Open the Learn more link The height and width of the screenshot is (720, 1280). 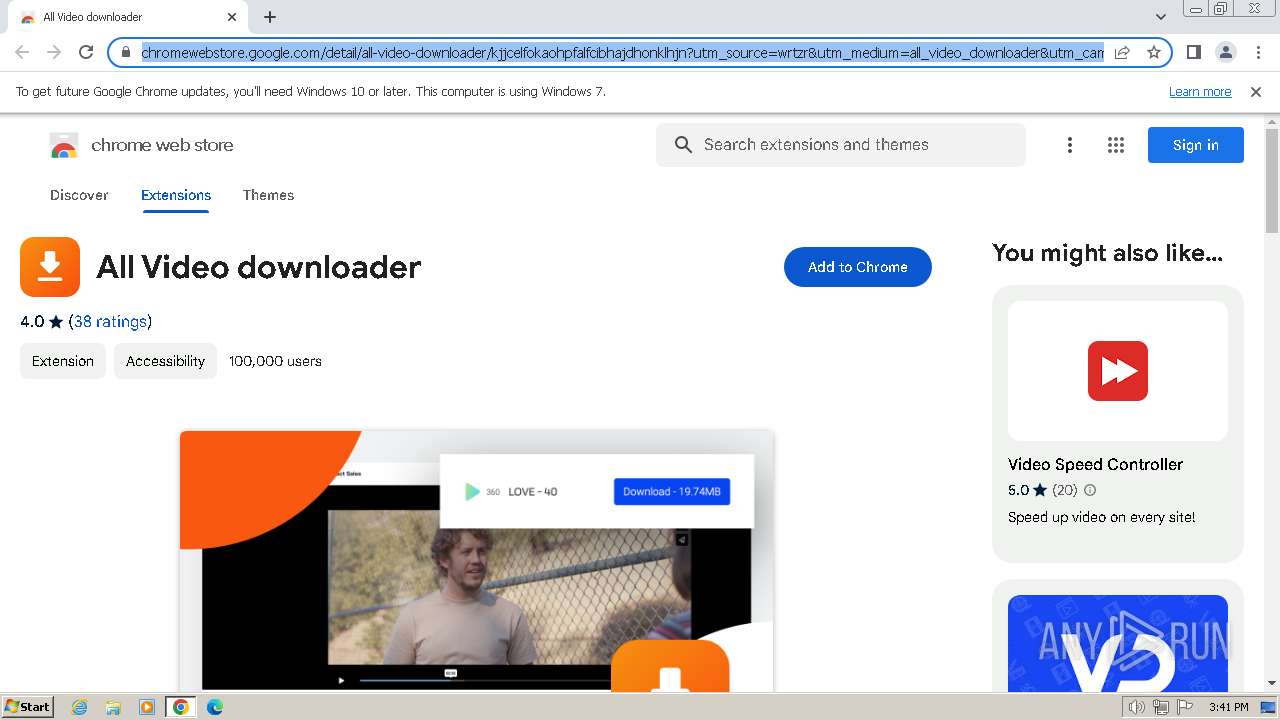coord(1200,92)
